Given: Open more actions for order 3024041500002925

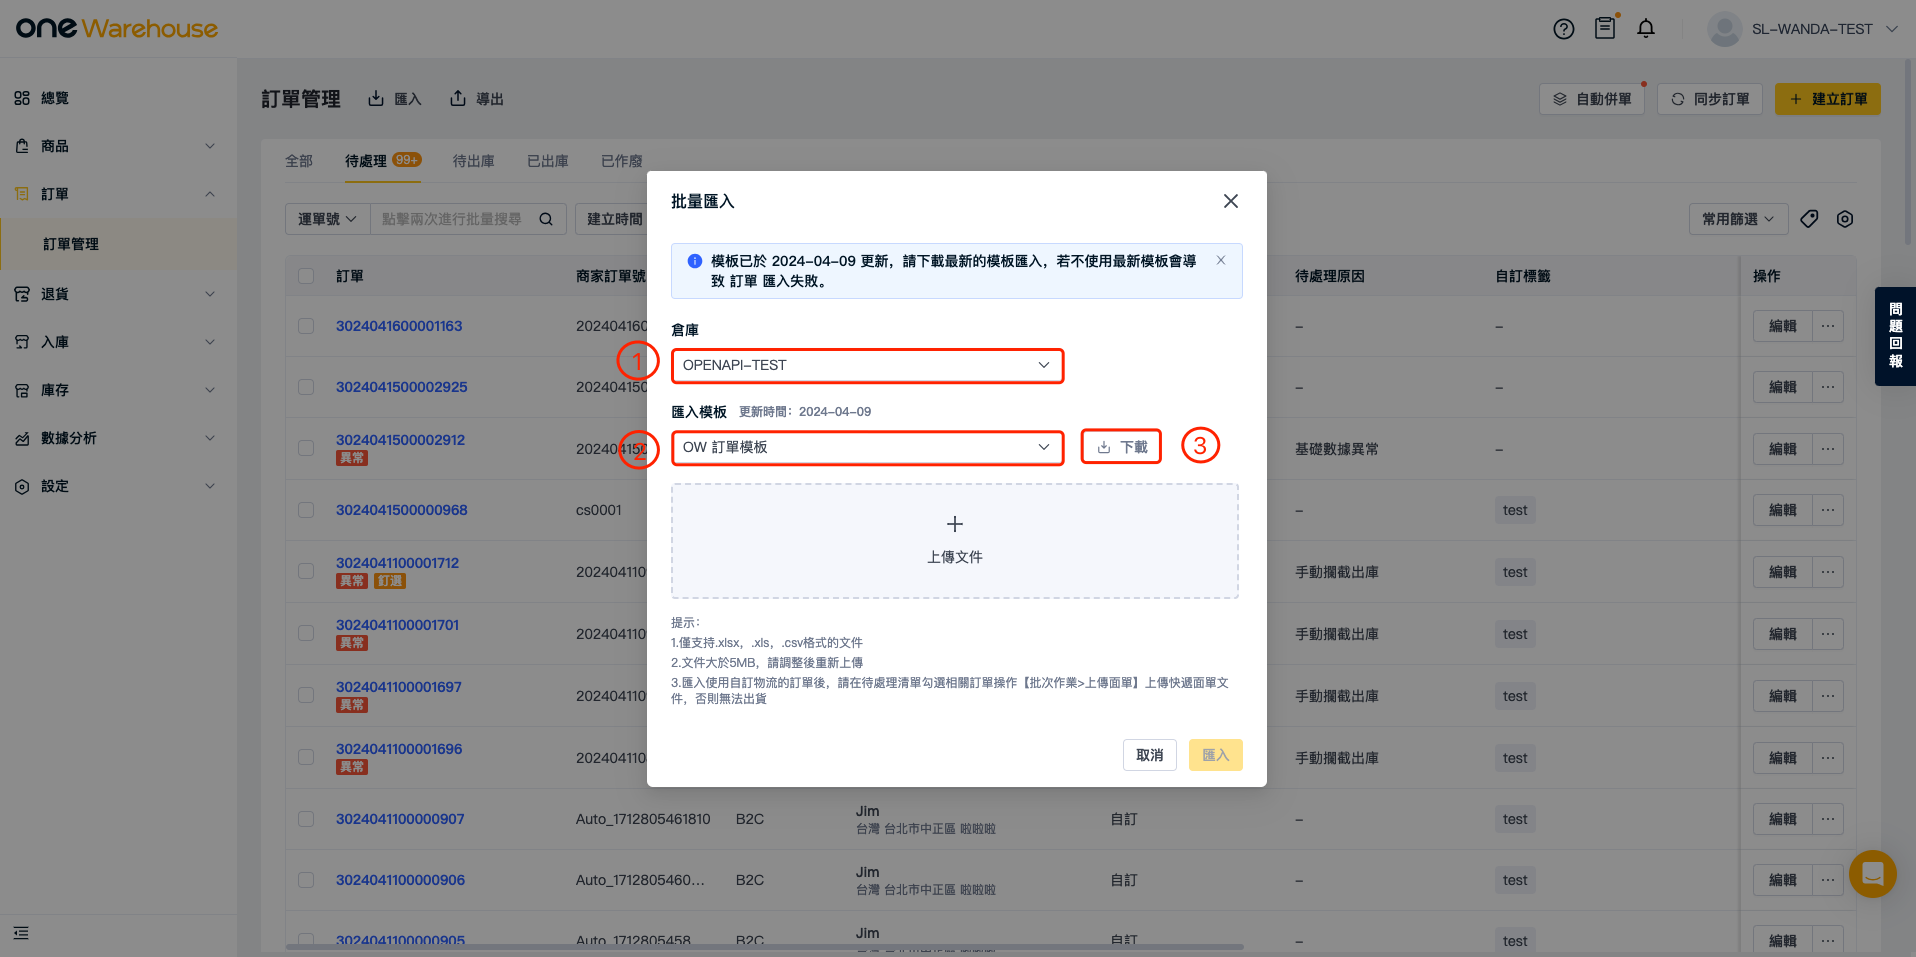Looking at the screenshot, I should pyautogui.click(x=1828, y=387).
